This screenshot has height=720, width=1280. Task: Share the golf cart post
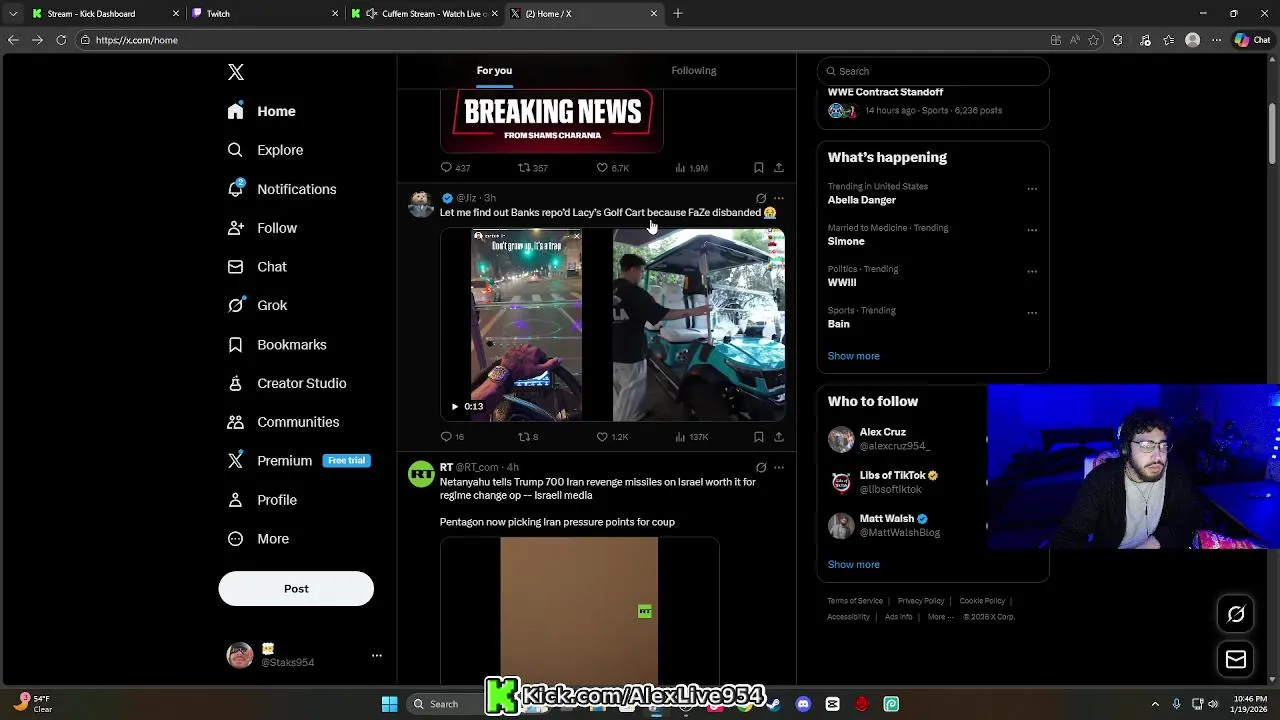pyautogui.click(x=779, y=437)
